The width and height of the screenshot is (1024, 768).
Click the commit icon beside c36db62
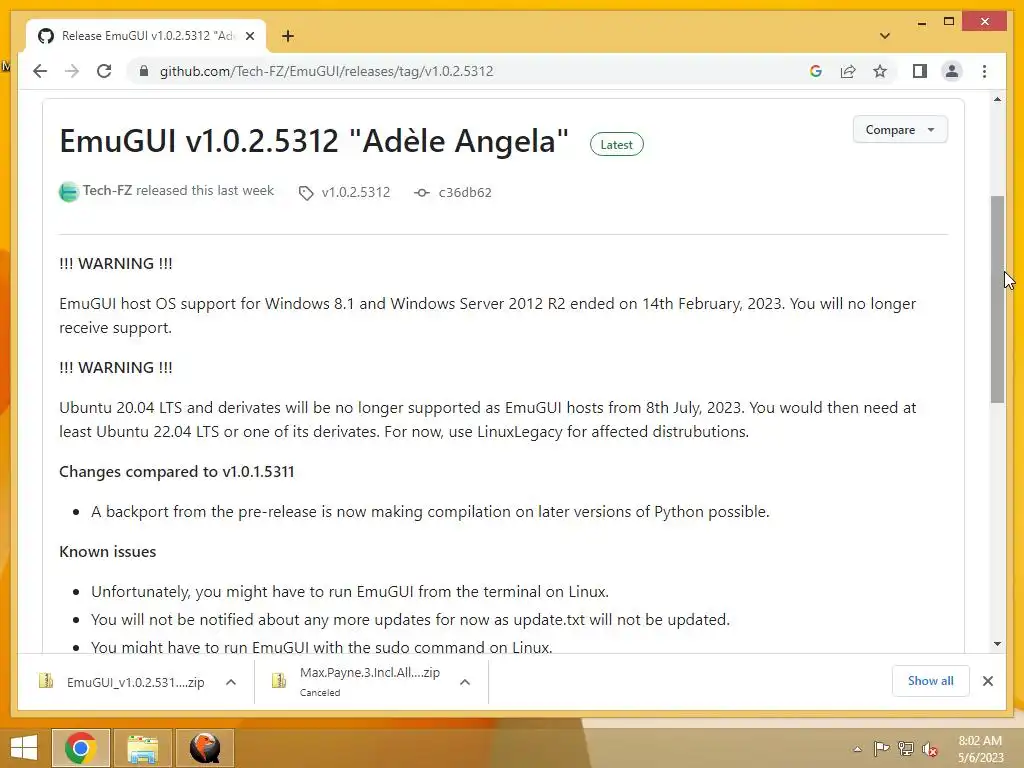tap(422, 193)
